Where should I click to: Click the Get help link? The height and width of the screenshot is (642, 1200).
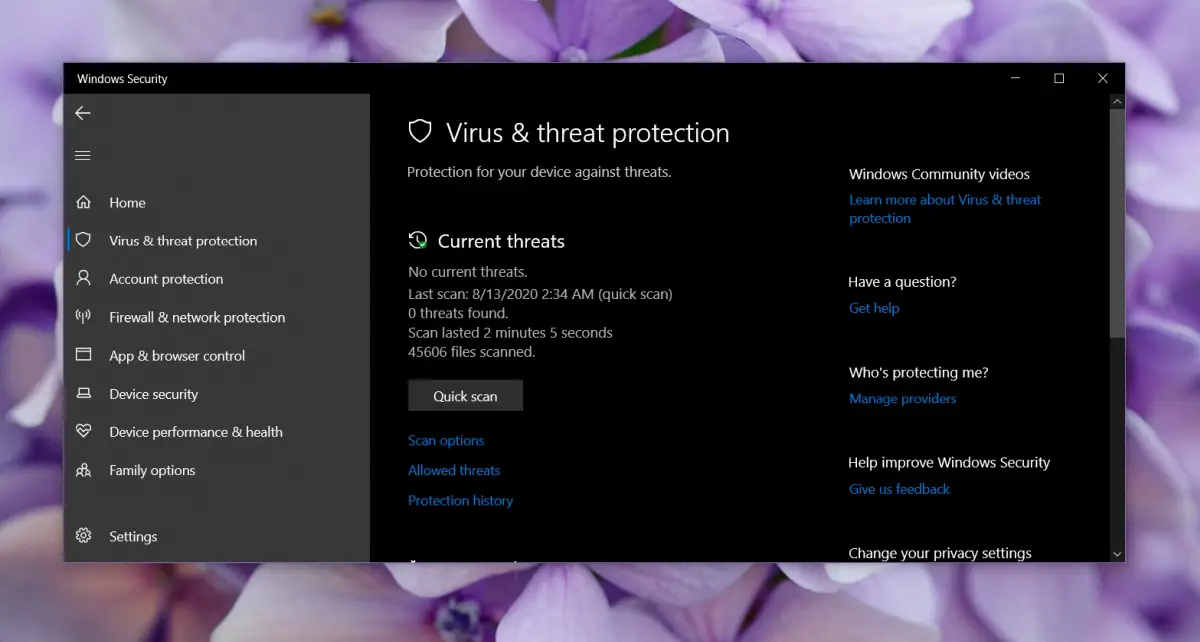(x=874, y=309)
